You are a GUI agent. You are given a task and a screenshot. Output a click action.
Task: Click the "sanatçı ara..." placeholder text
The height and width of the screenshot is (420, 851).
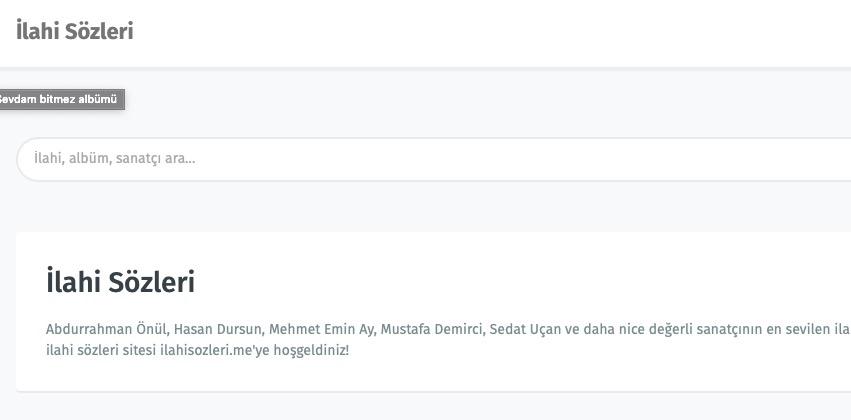156,159
